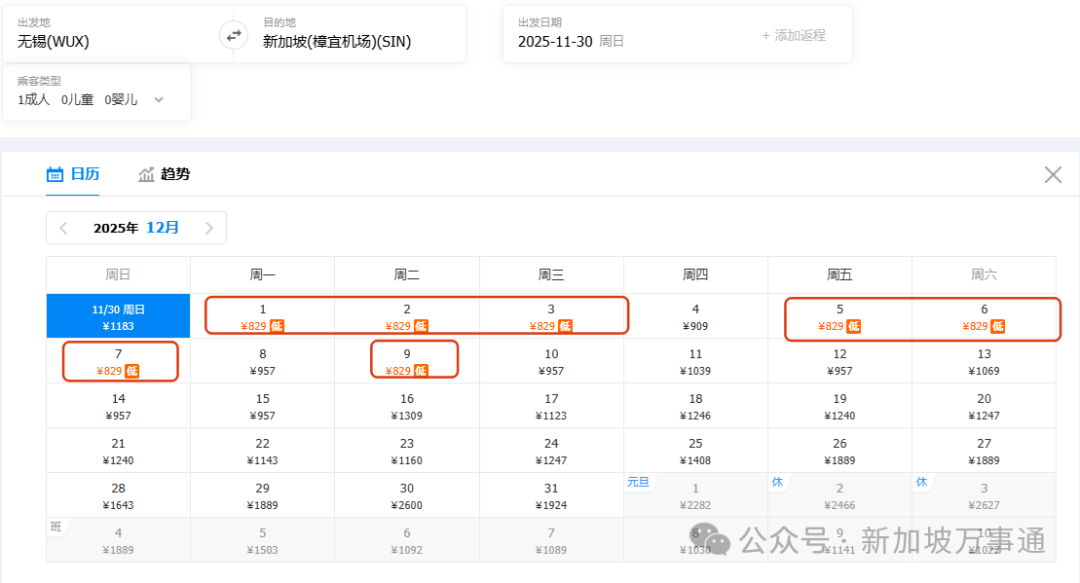Select December 20 priced ¥1247
Screen dimensions: 1080x583
[984, 406]
